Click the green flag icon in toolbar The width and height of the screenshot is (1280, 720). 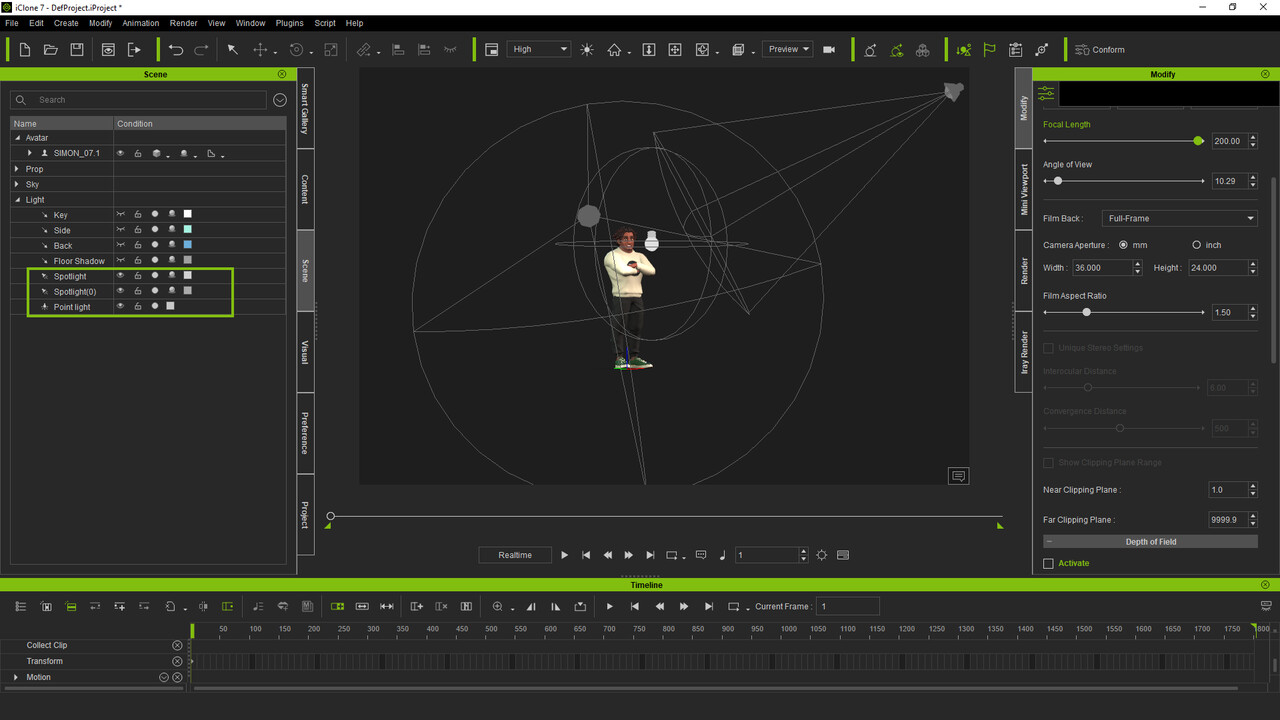pyautogui.click(x=989, y=50)
